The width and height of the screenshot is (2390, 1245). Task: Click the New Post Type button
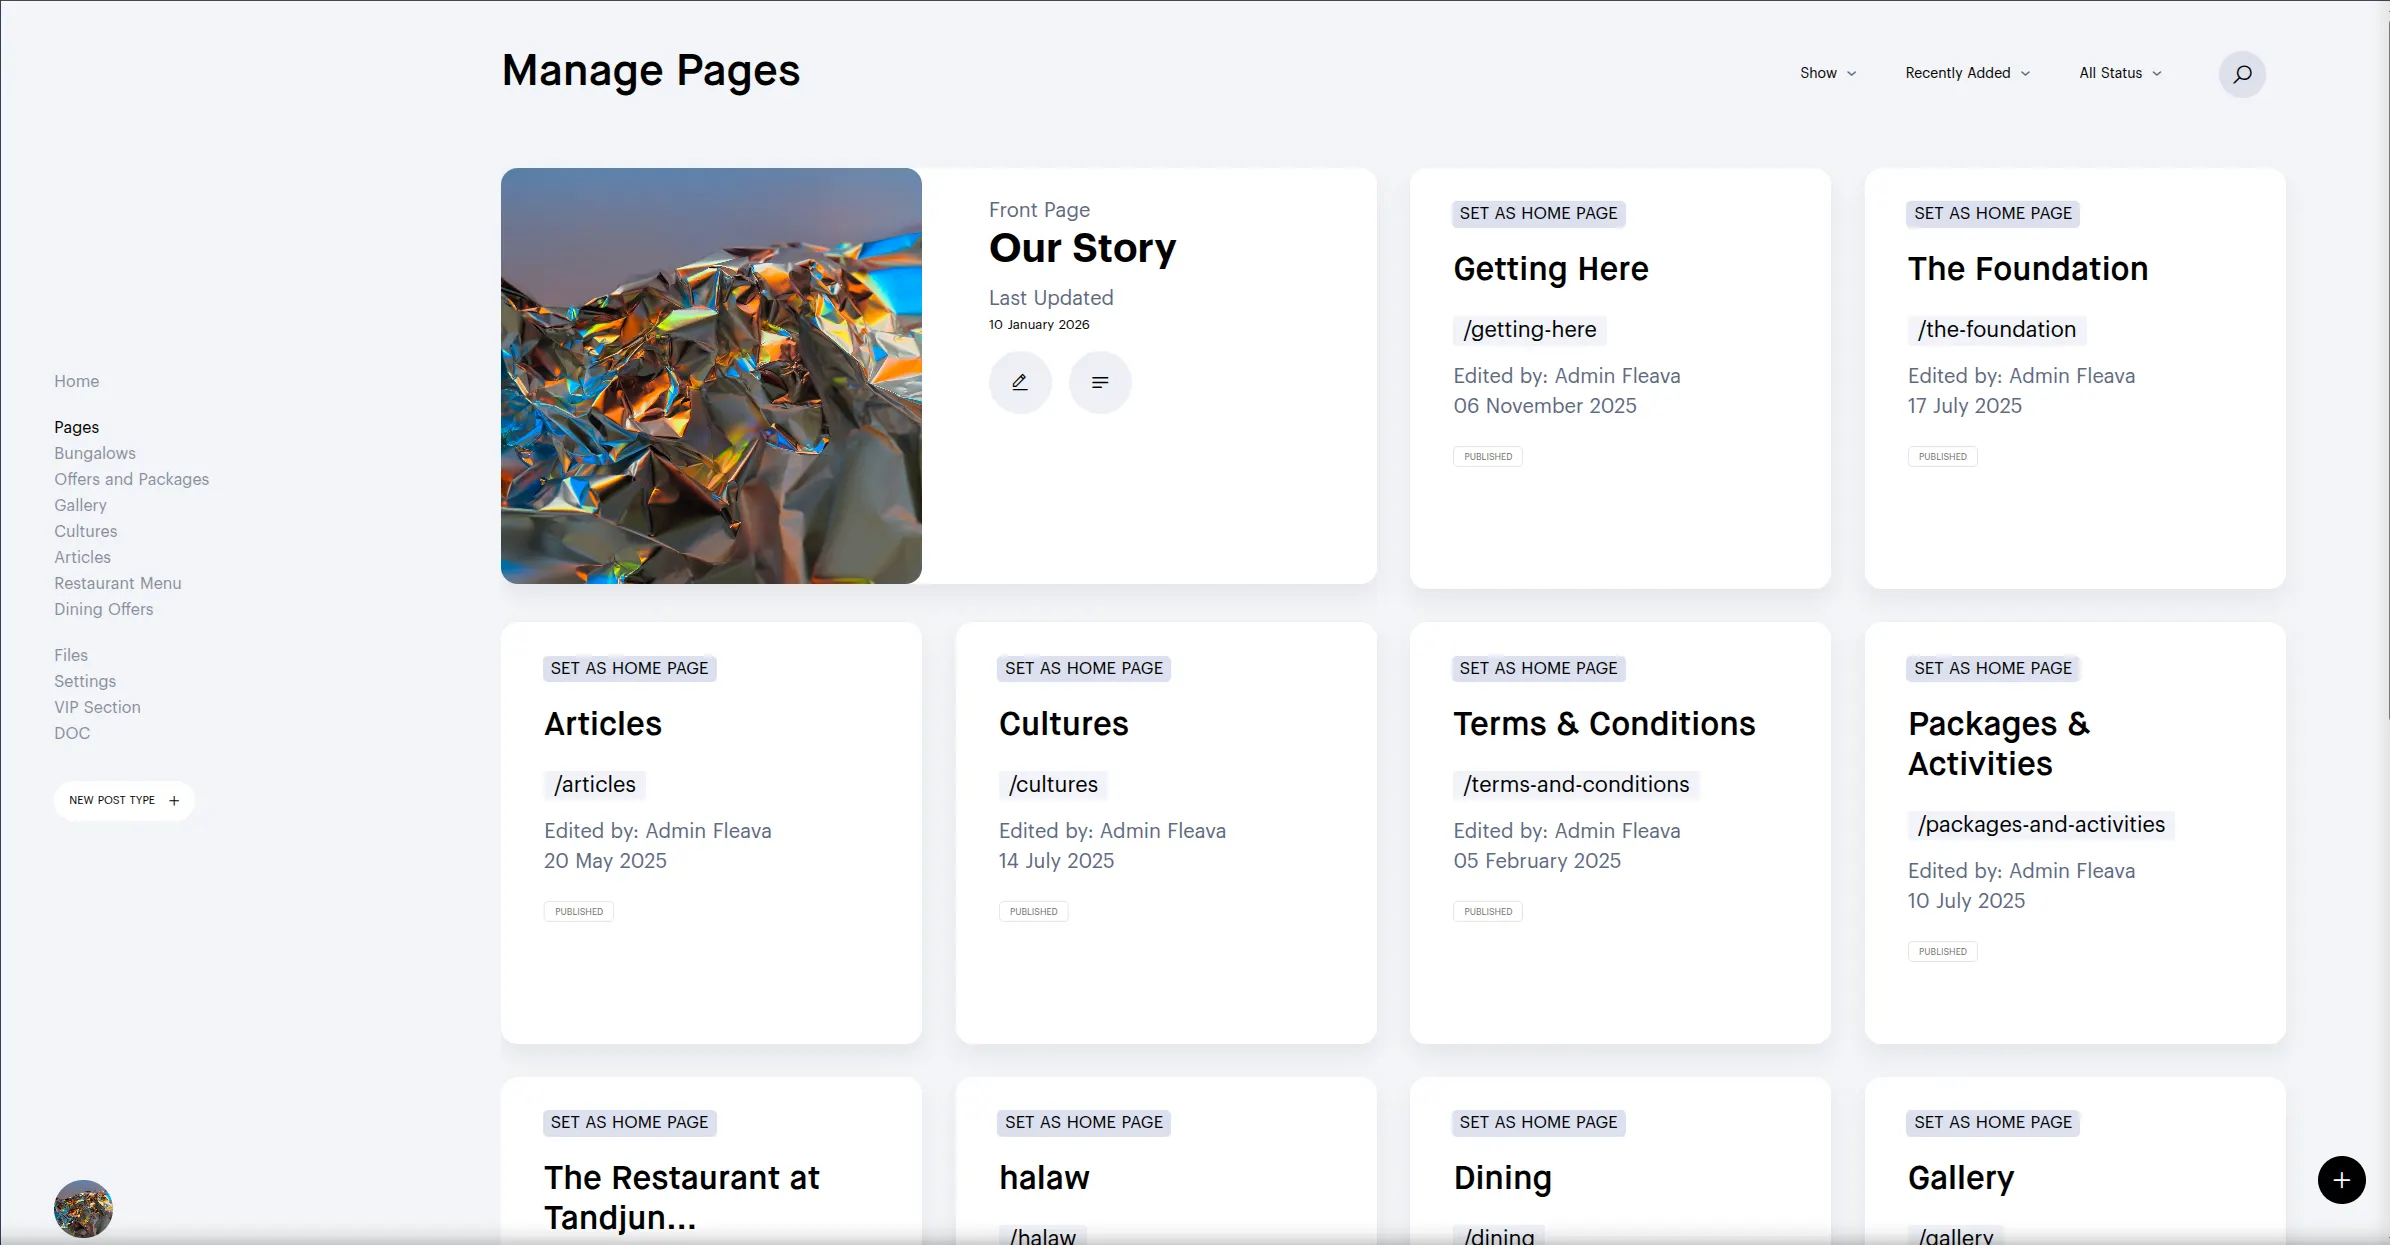point(124,800)
